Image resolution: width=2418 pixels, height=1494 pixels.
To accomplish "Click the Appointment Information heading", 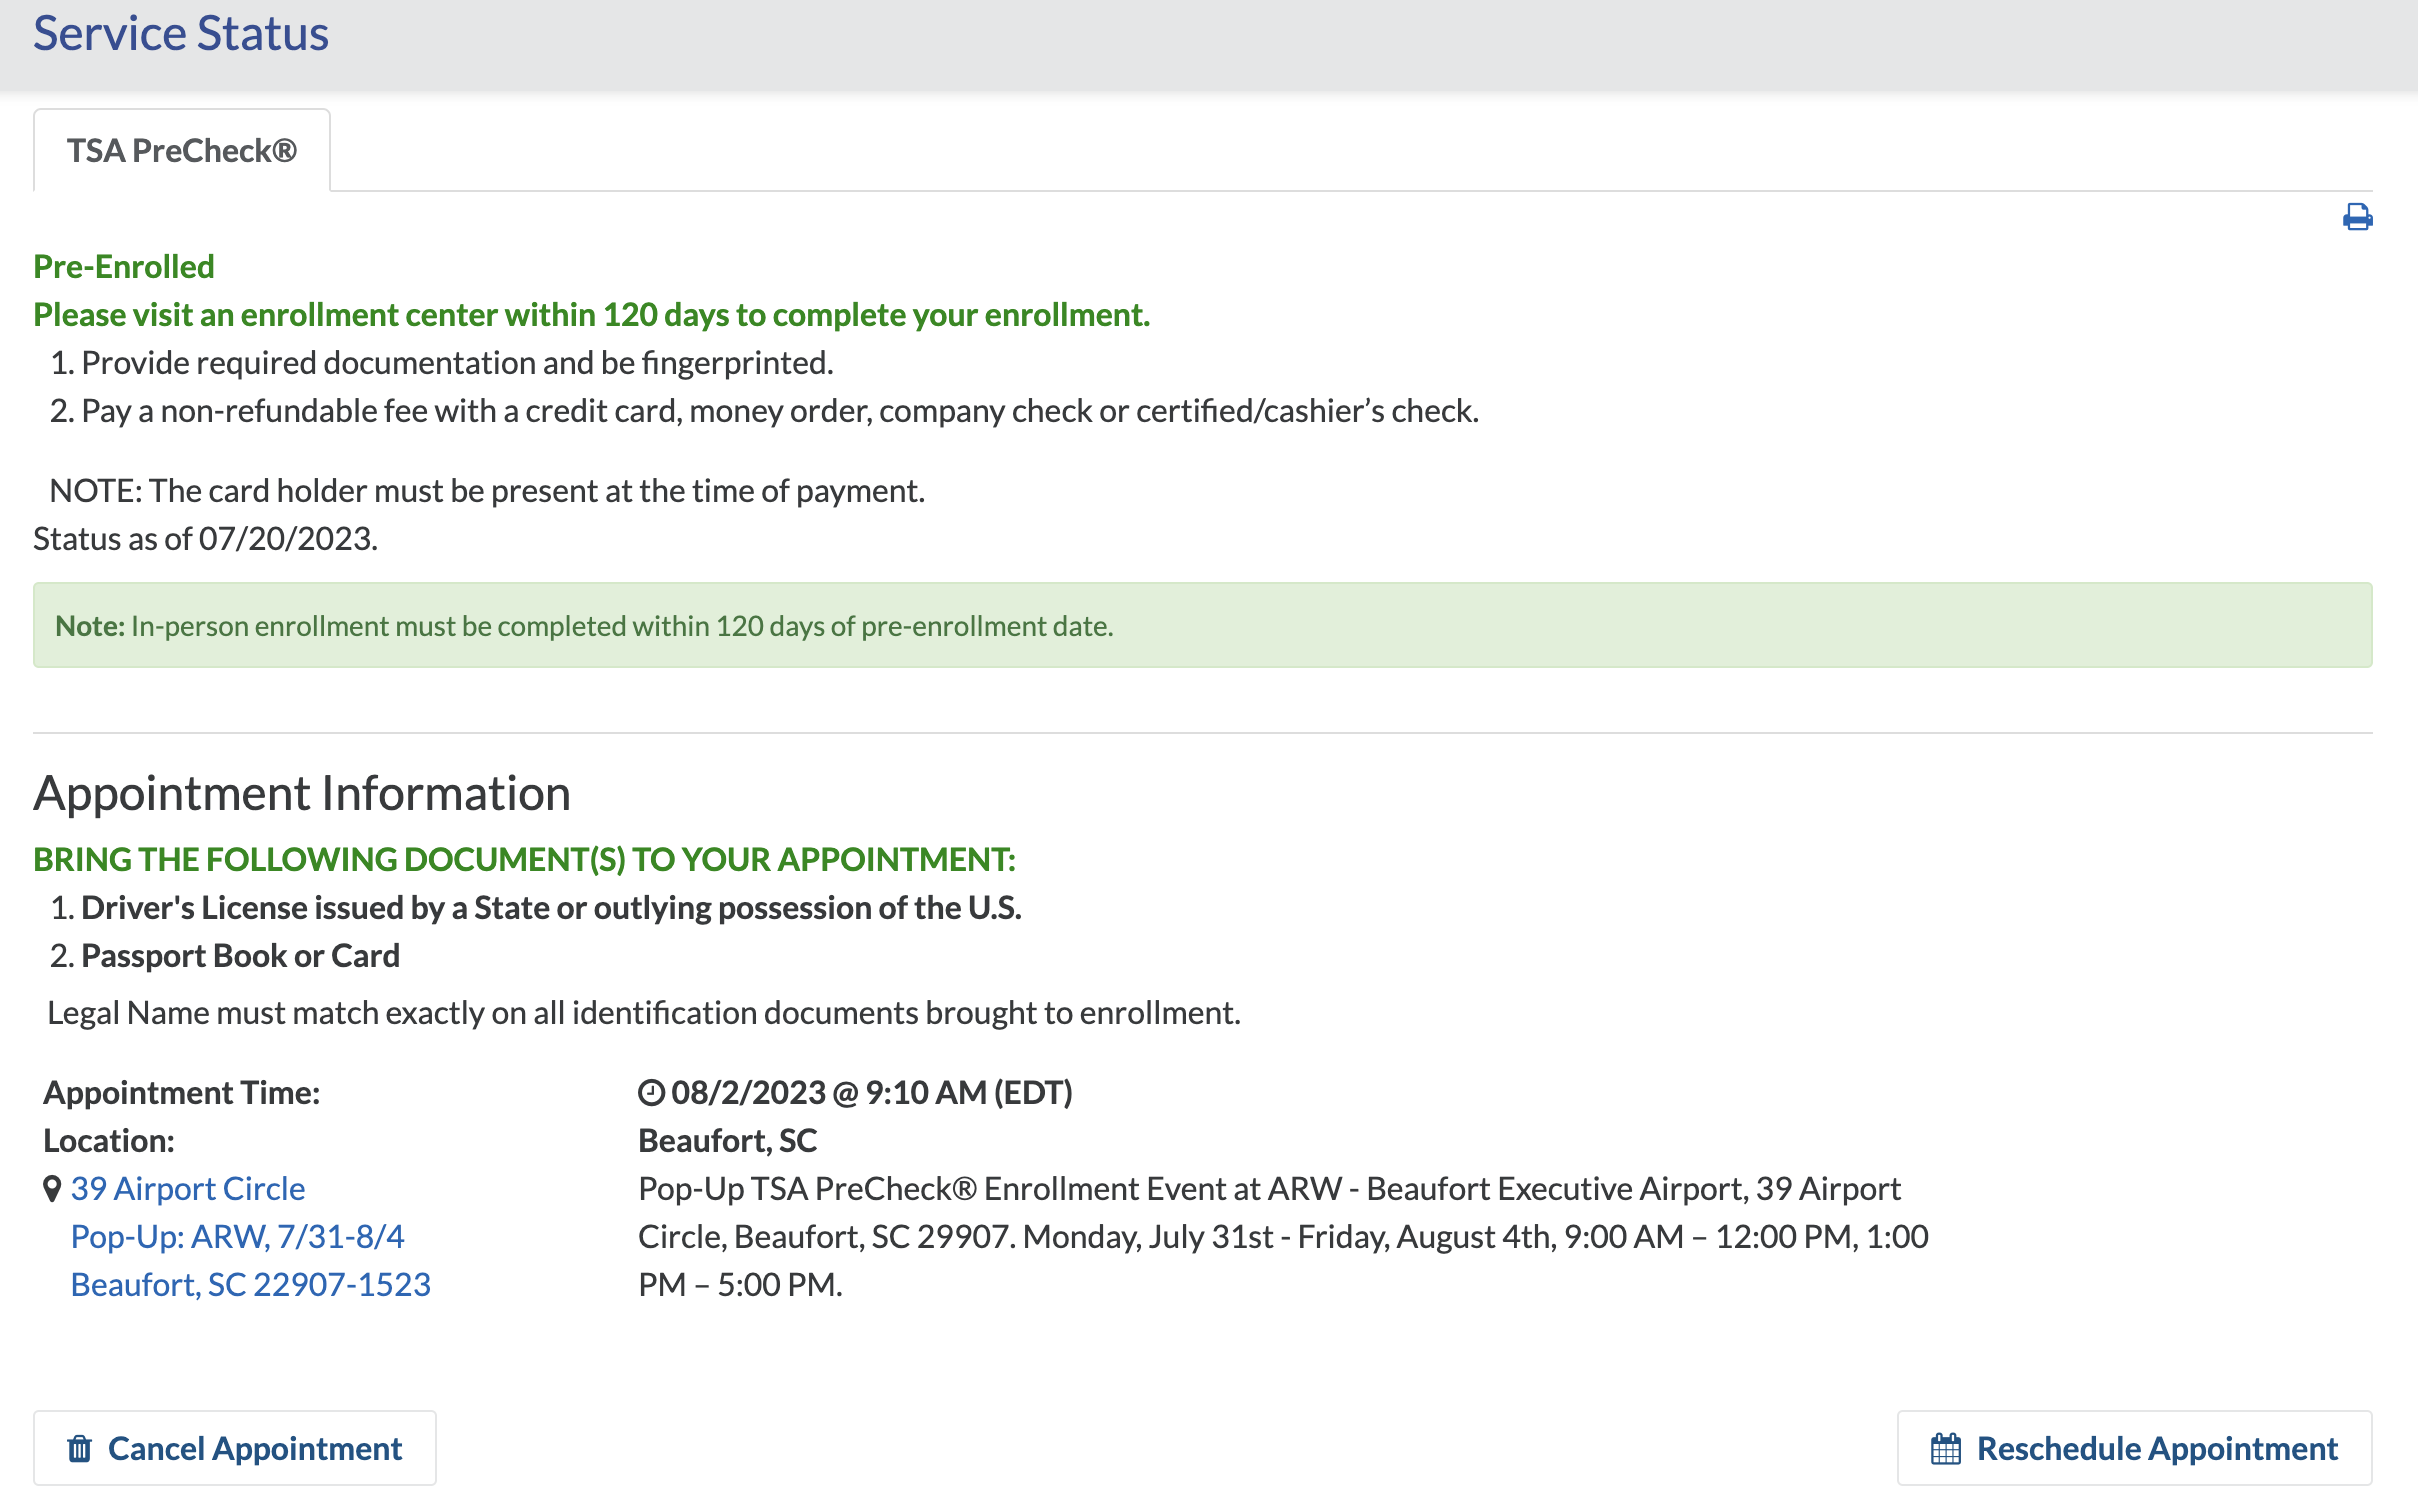I will (302, 793).
